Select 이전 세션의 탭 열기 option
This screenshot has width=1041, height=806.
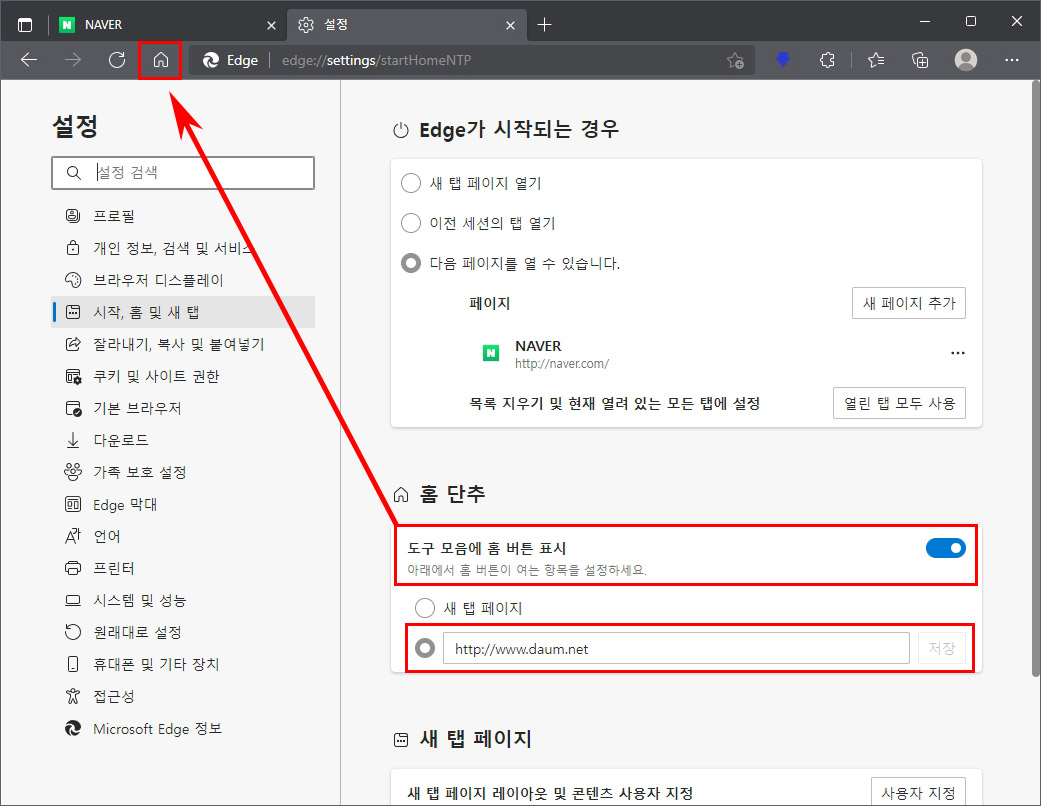[410, 223]
